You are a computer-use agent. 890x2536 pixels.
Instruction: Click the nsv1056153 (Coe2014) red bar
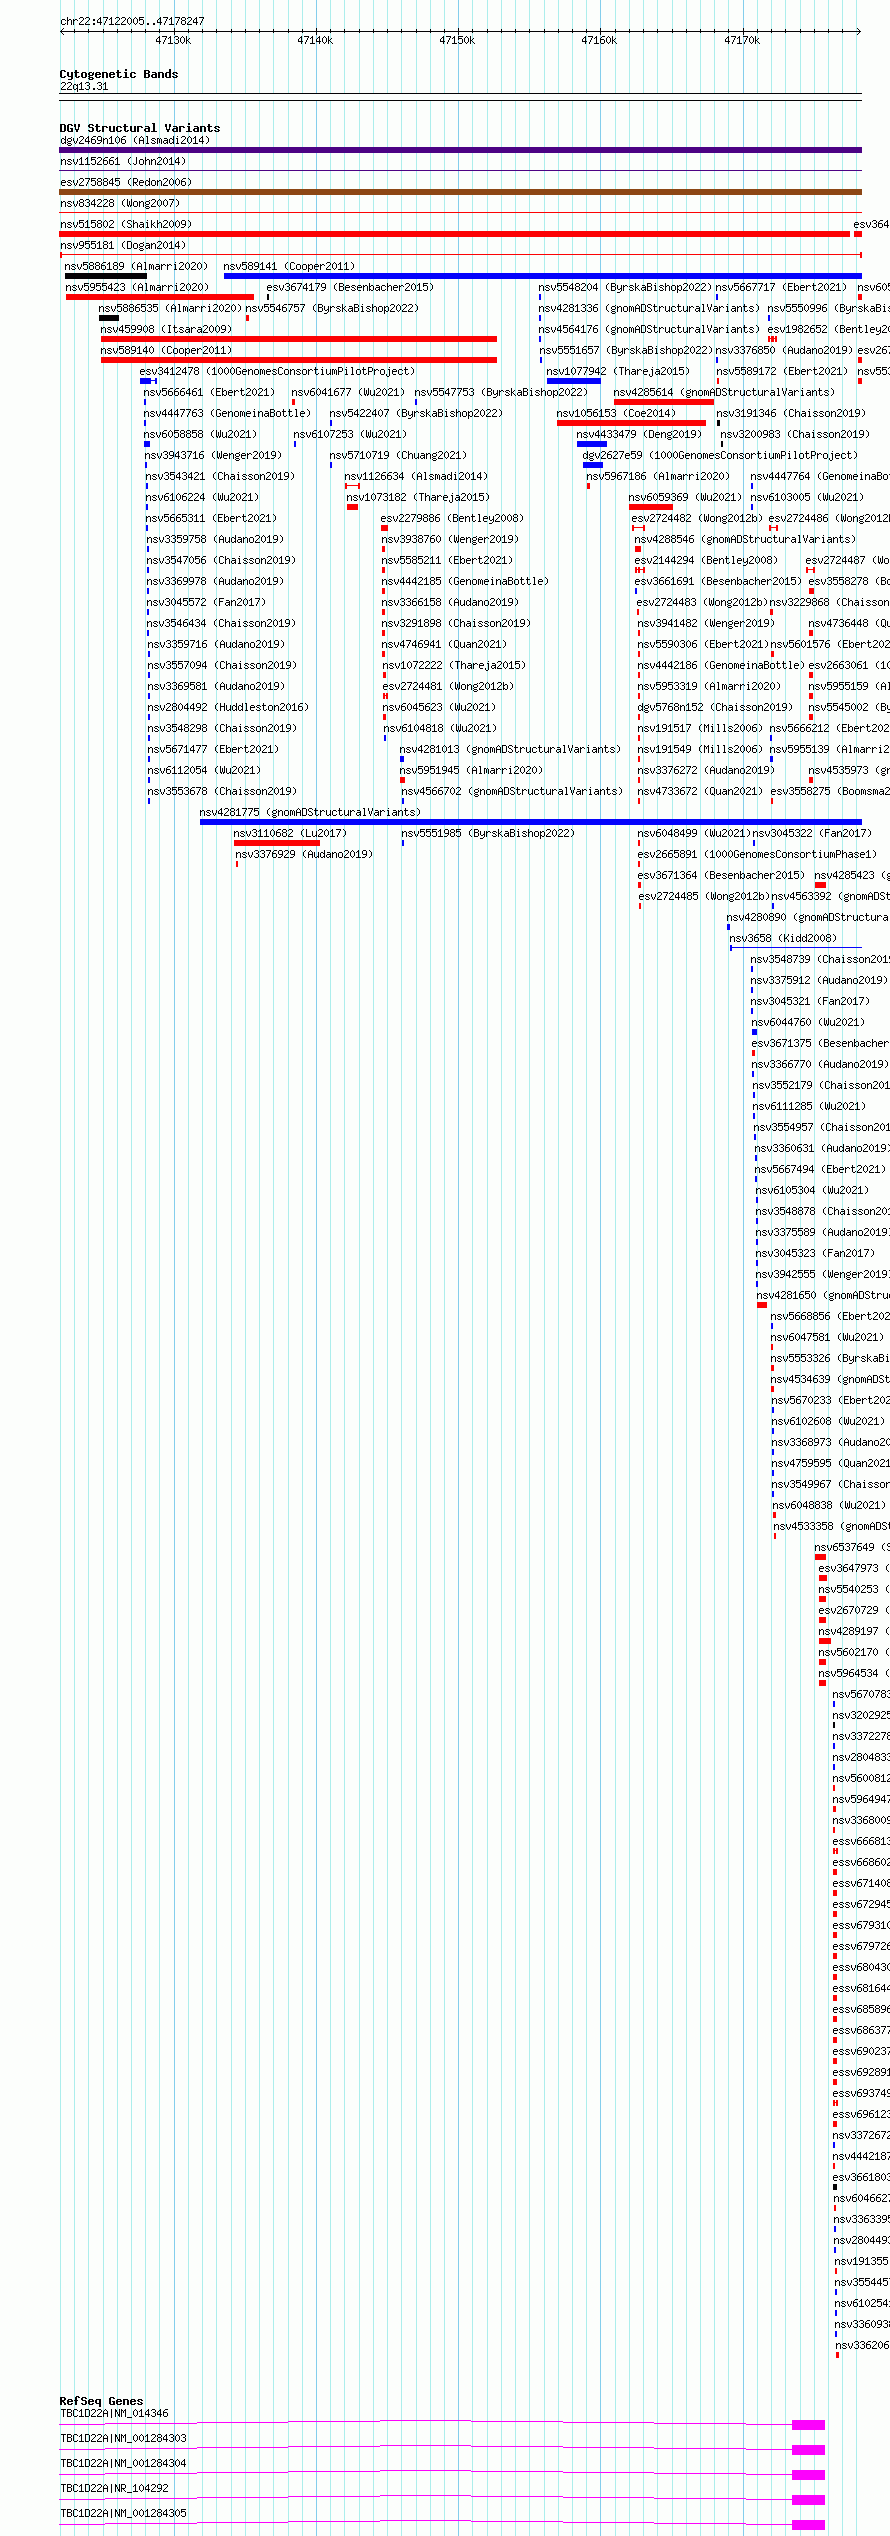(631, 423)
